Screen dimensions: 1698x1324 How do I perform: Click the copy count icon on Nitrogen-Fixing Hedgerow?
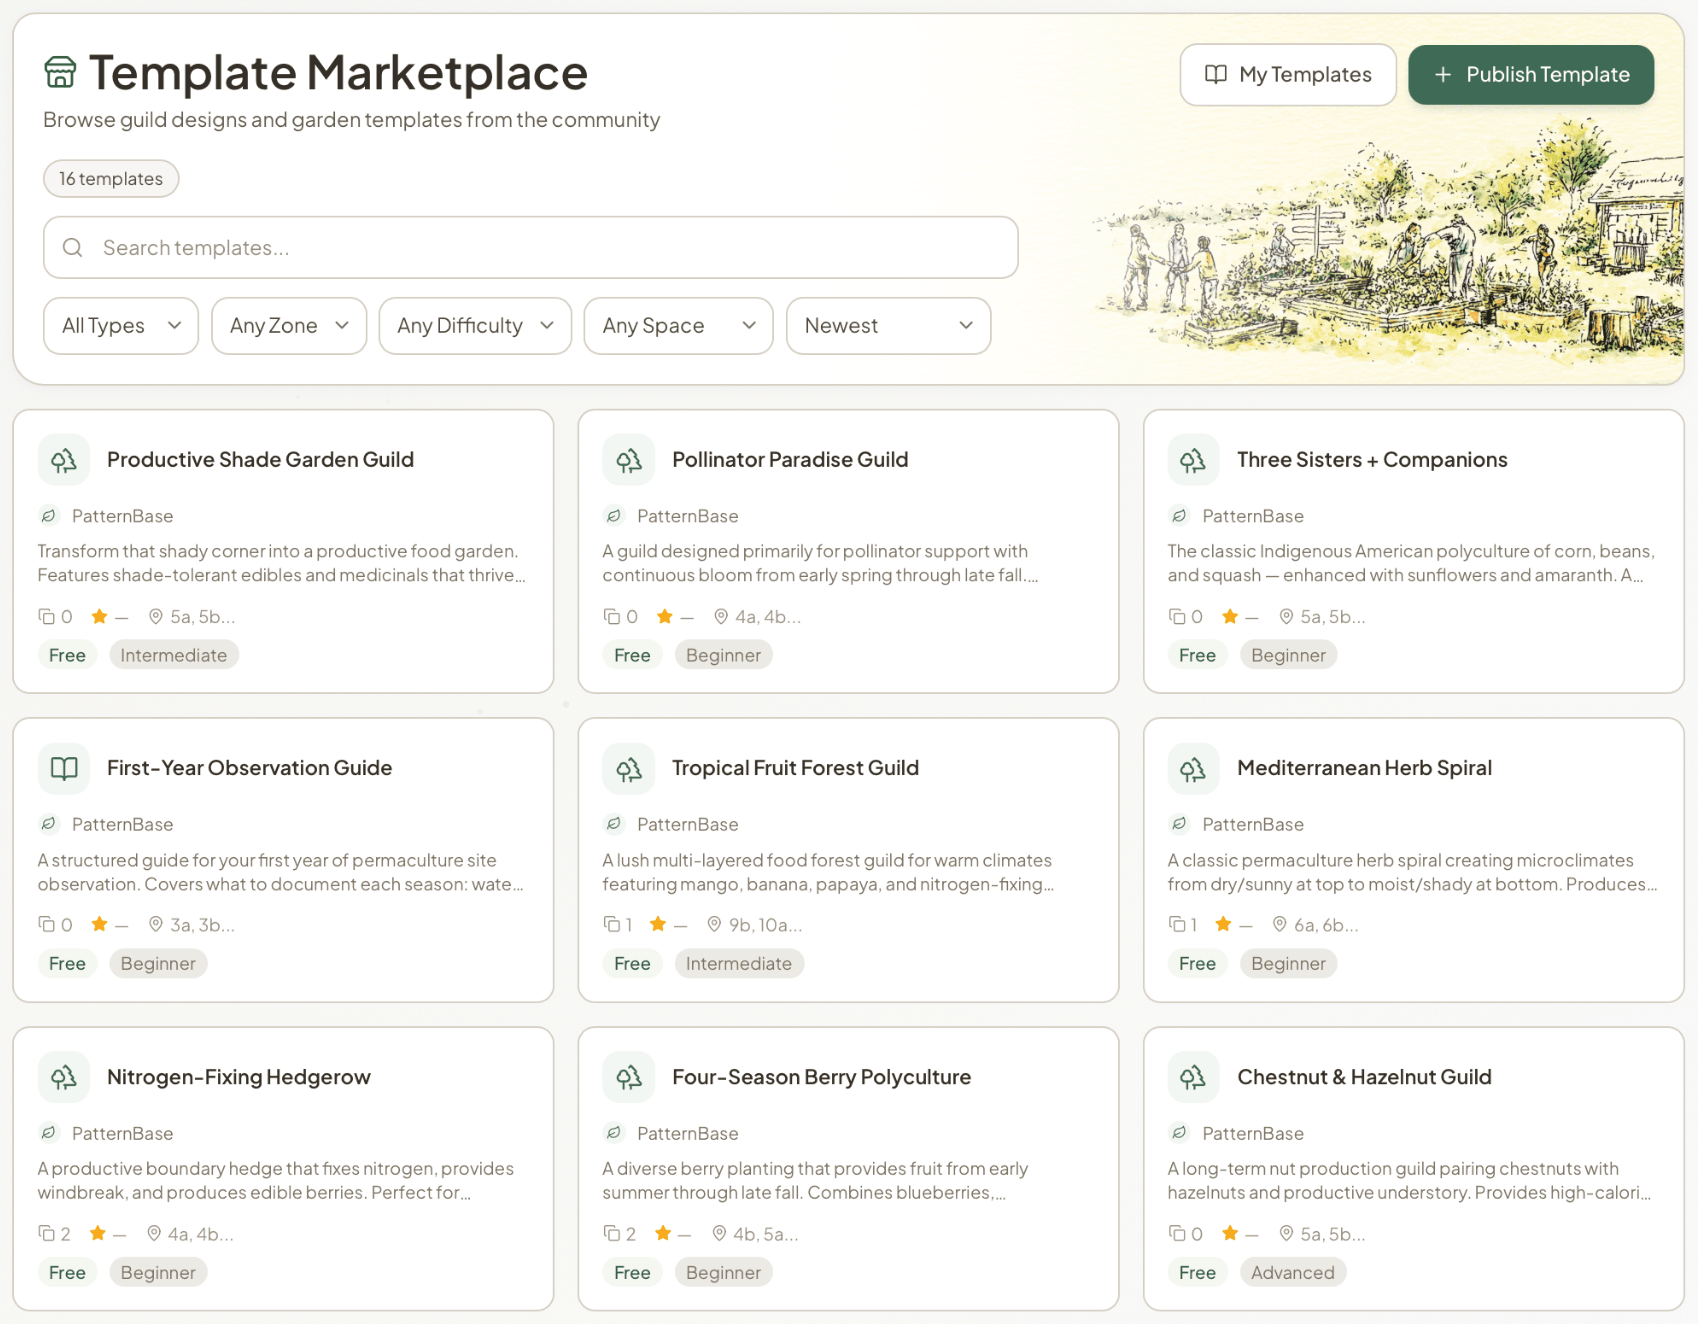tap(46, 1233)
